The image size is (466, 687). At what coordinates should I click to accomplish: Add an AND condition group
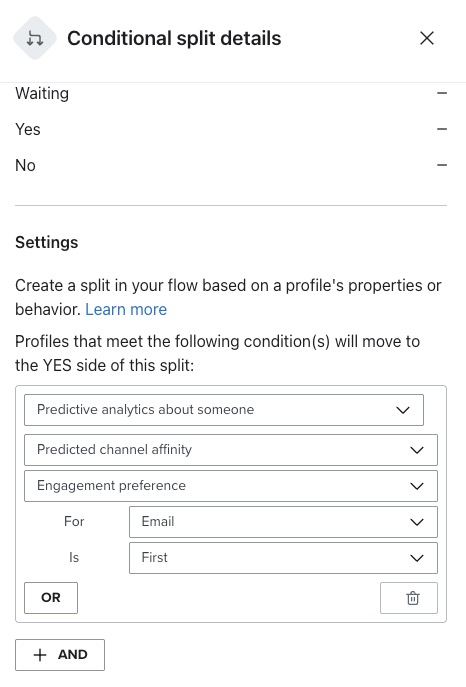(60, 655)
